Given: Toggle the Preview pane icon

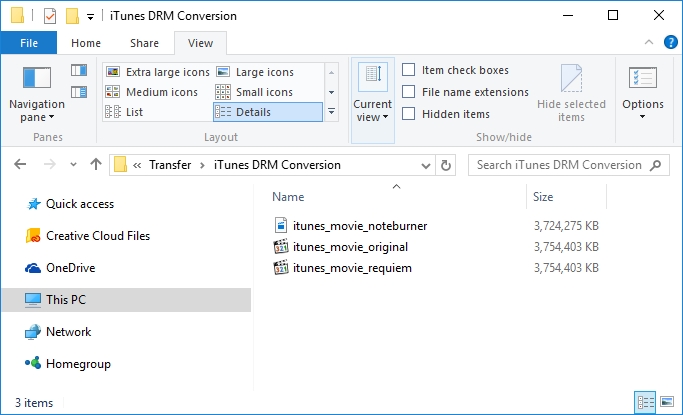Looking at the screenshot, I should click(79, 71).
